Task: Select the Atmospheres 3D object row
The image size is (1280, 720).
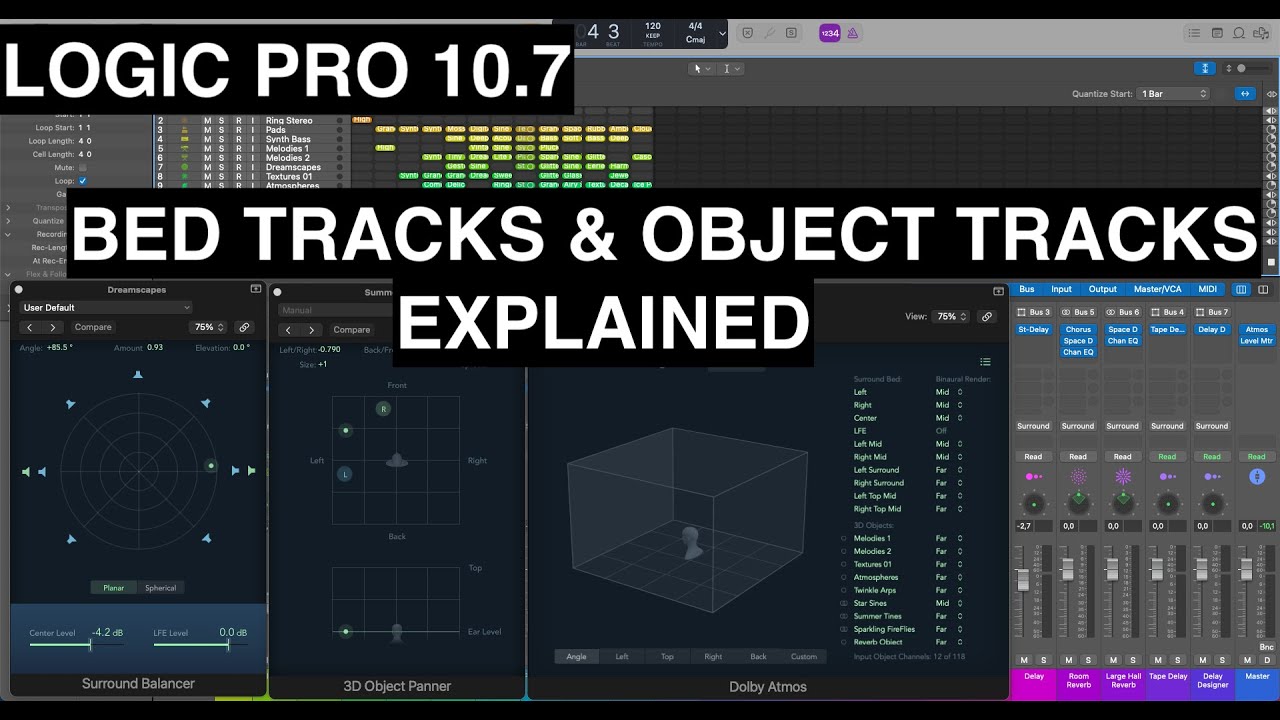Action: [876, 577]
